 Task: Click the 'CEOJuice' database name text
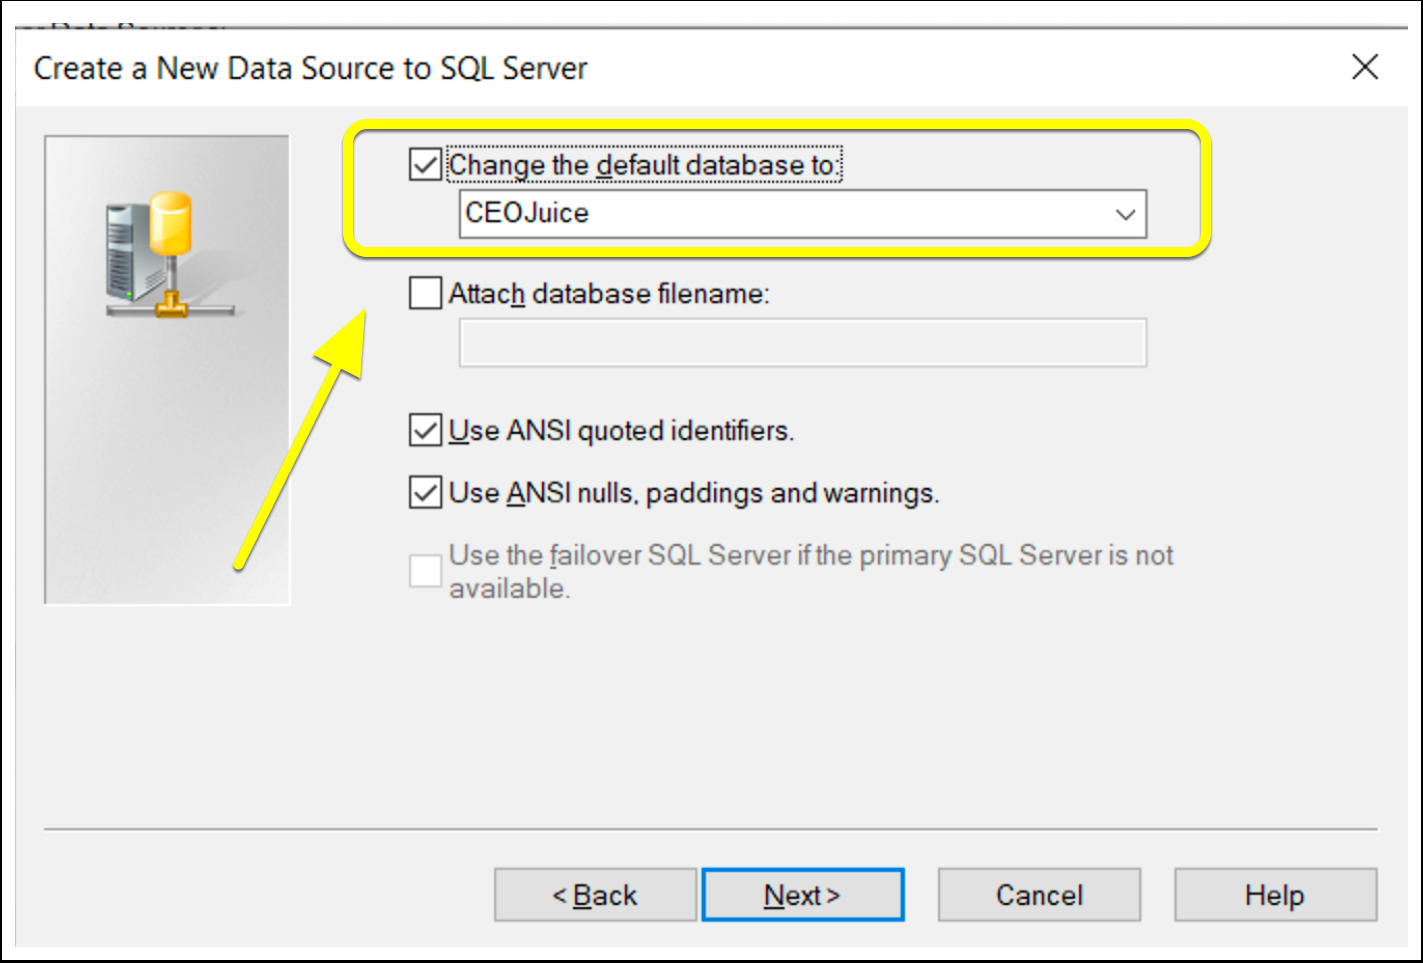pos(527,213)
